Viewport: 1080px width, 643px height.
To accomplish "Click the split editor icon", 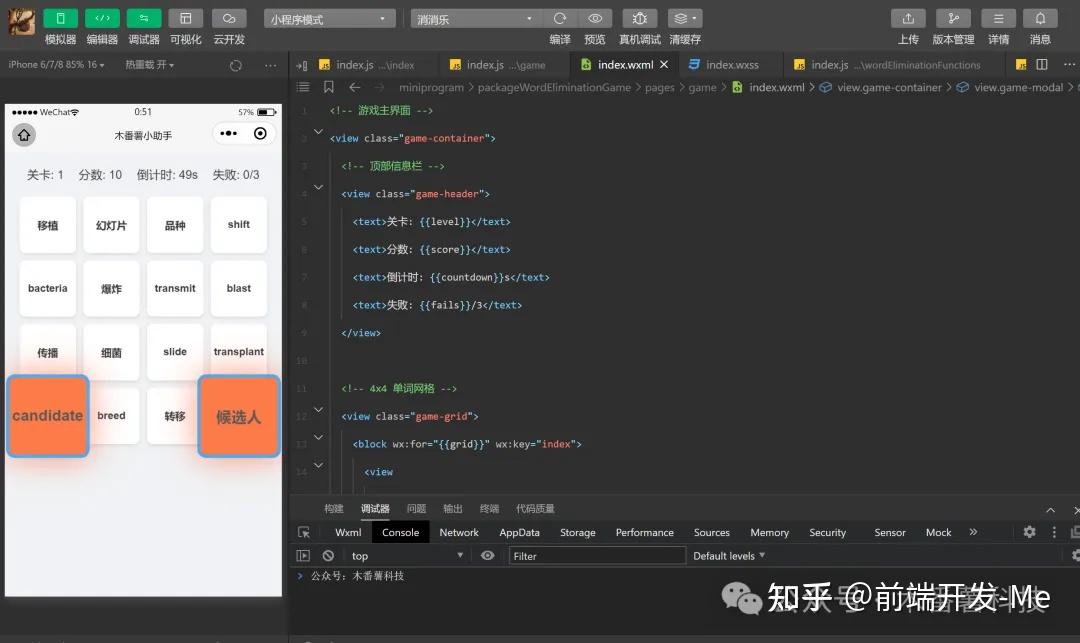I will [x=1042, y=65].
